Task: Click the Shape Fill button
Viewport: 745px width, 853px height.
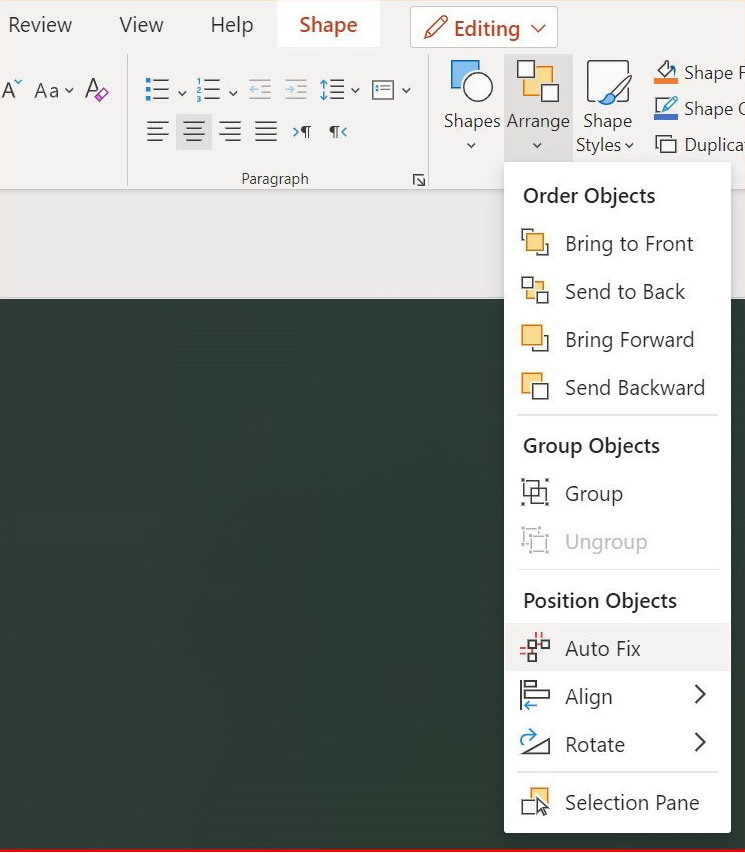Action: click(x=699, y=72)
